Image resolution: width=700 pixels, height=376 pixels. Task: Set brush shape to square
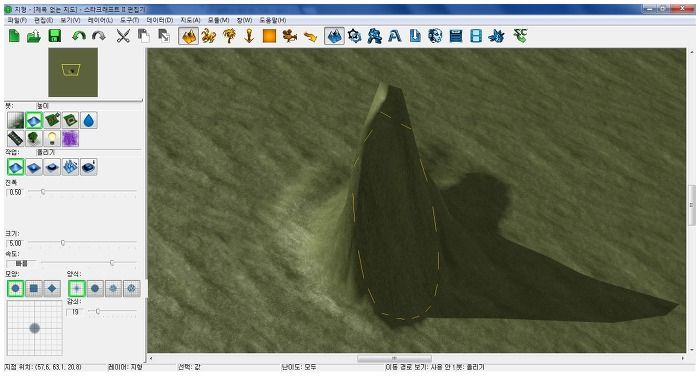coord(34,288)
